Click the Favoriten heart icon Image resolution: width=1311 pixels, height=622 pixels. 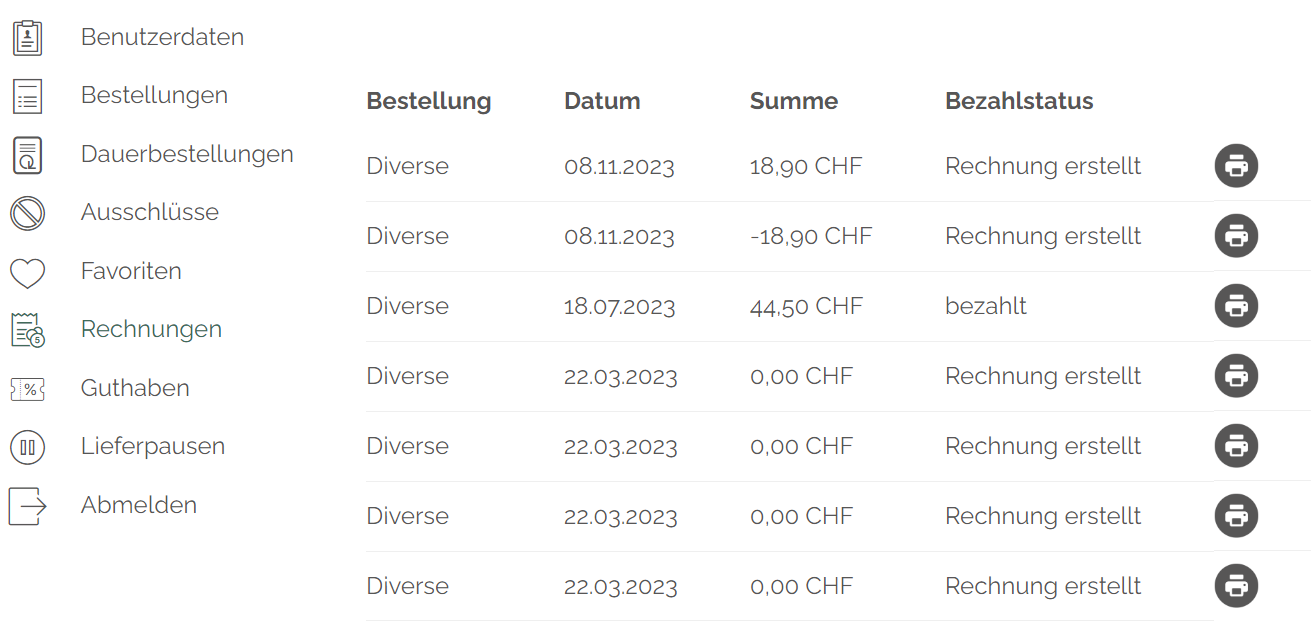pos(28,271)
